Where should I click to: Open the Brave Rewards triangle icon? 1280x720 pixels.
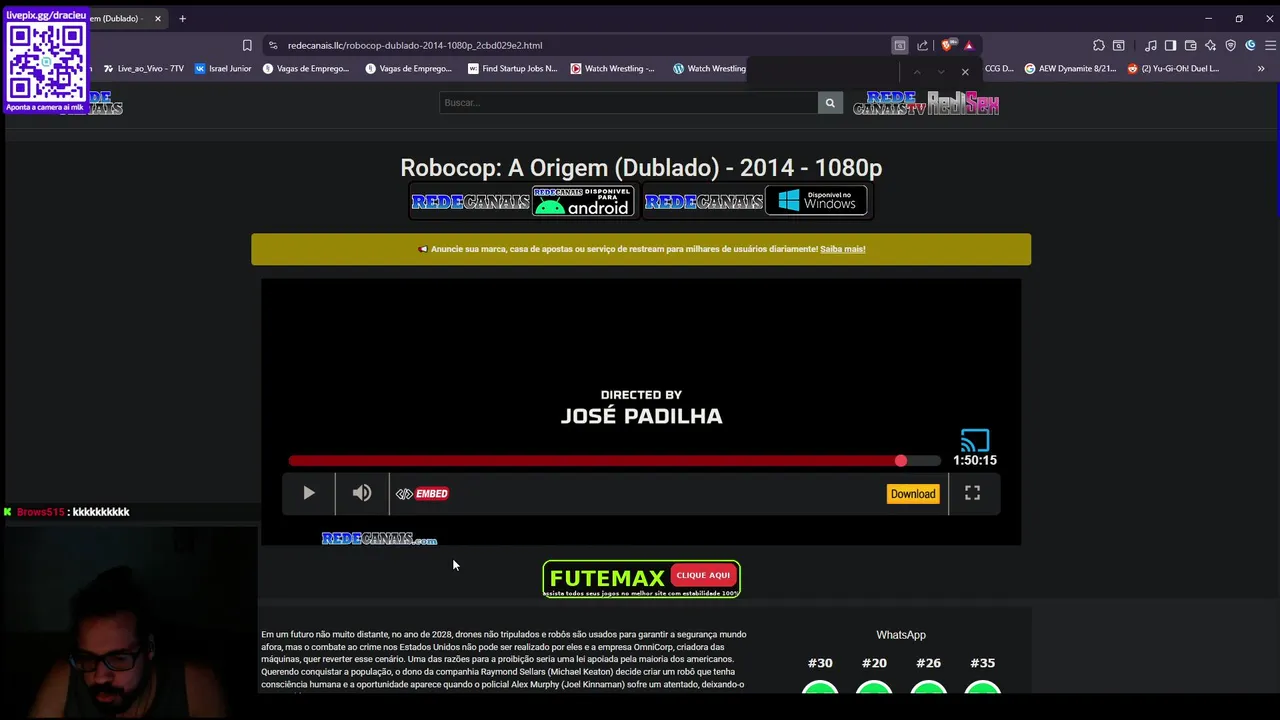pos(969,45)
